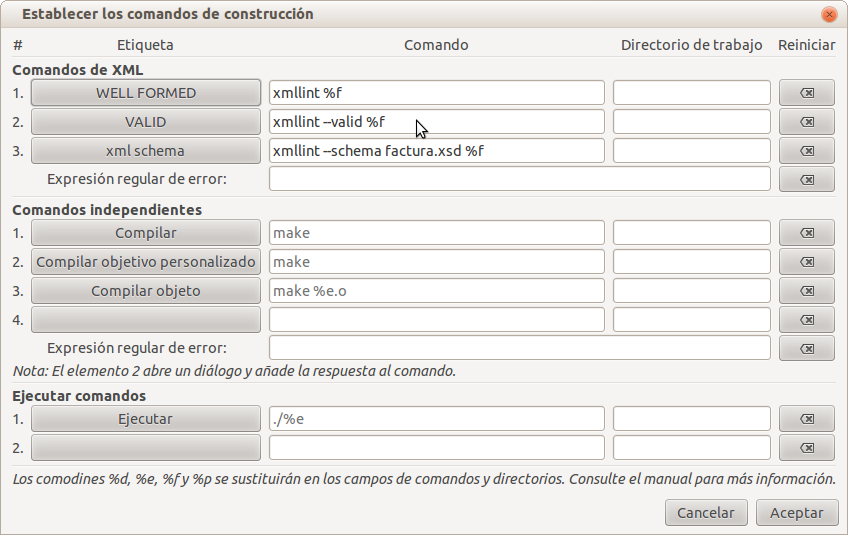Reset Compilar objetivo personalizado row
The height and width of the screenshot is (535, 848).
click(806, 262)
